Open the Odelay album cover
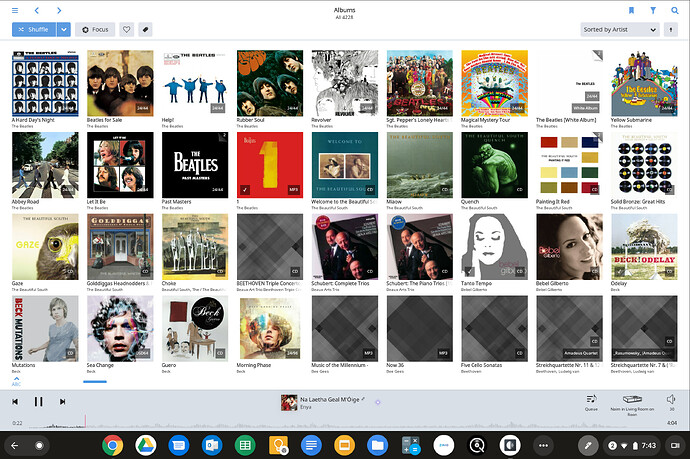 point(644,247)
